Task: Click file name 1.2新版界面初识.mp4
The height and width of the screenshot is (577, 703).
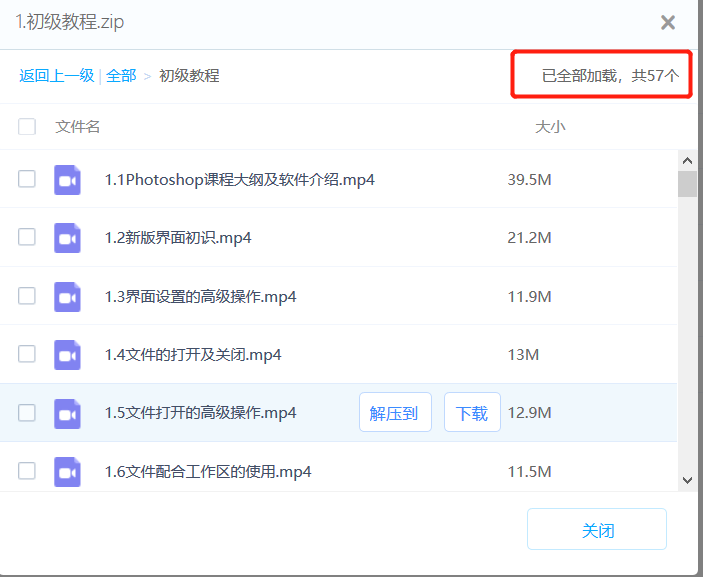Action: pyautogui.click(x=178, y=238)
